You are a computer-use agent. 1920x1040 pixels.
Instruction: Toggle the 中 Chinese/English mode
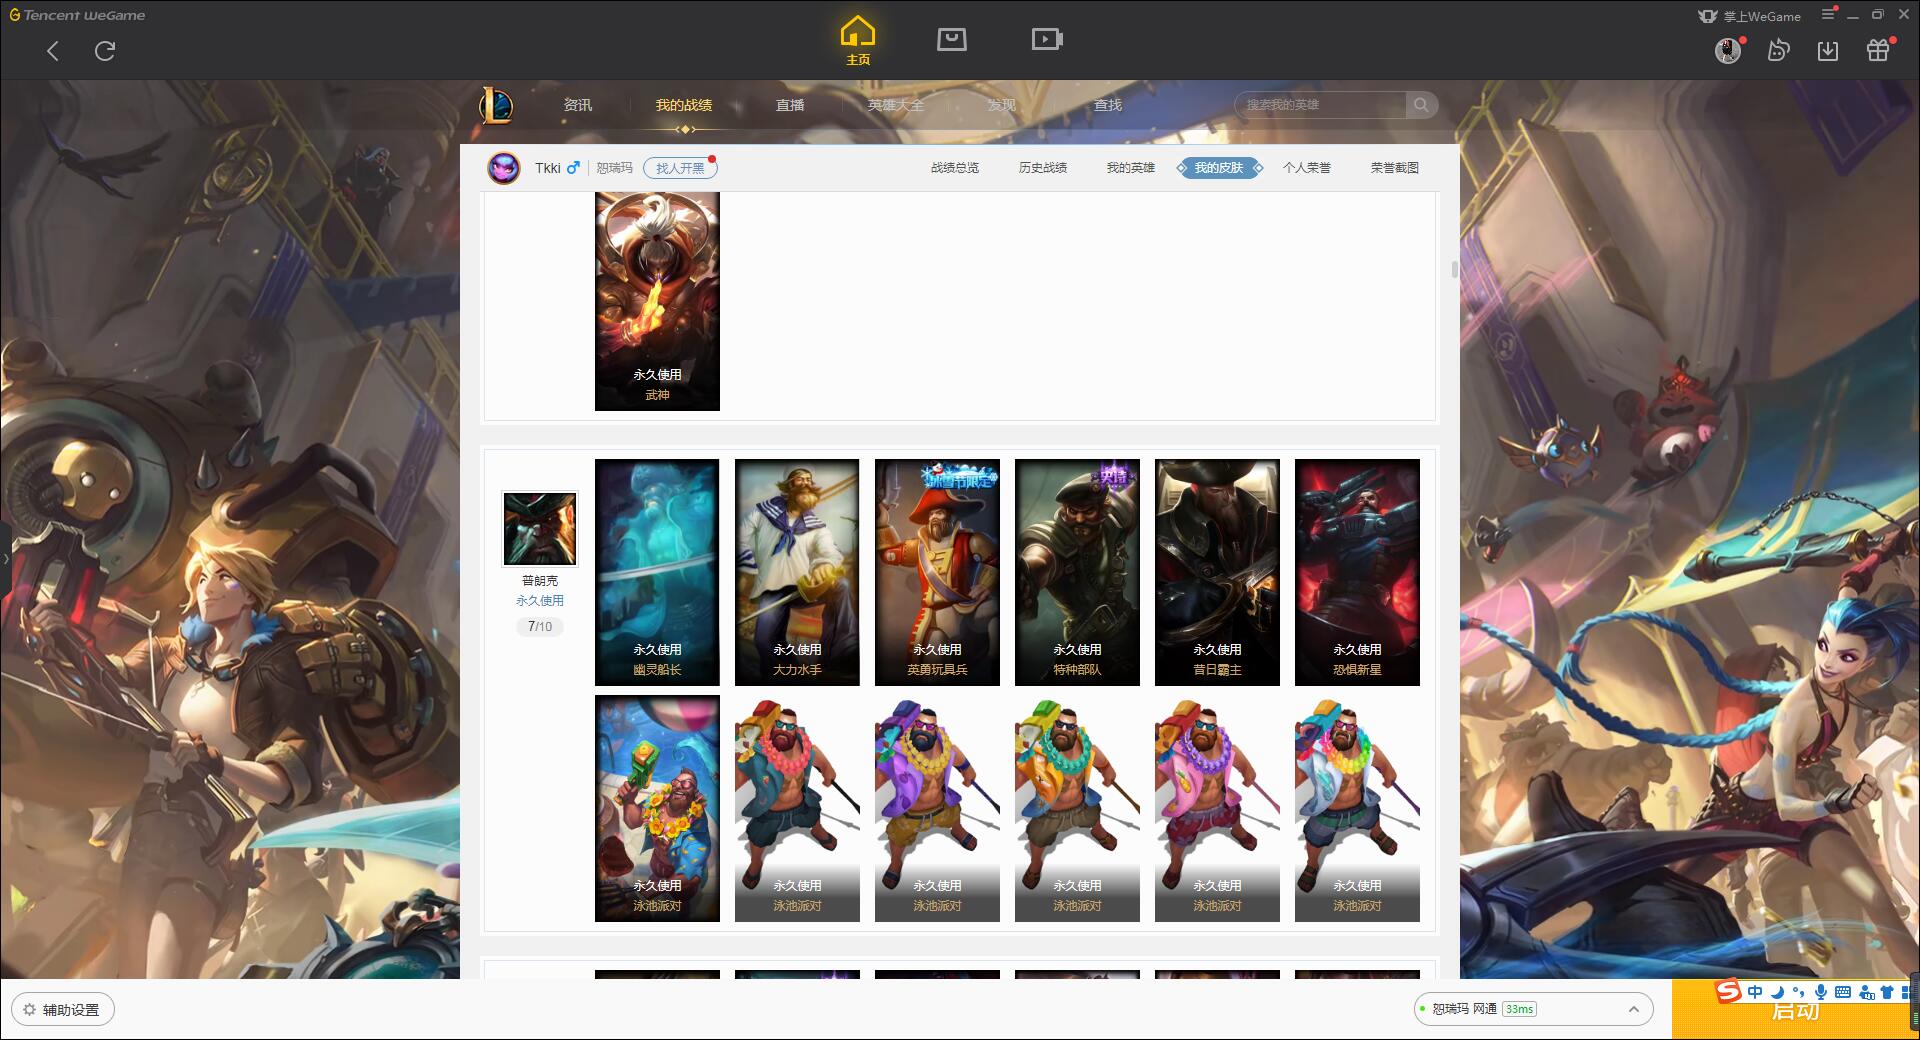tap(1755, 992)
